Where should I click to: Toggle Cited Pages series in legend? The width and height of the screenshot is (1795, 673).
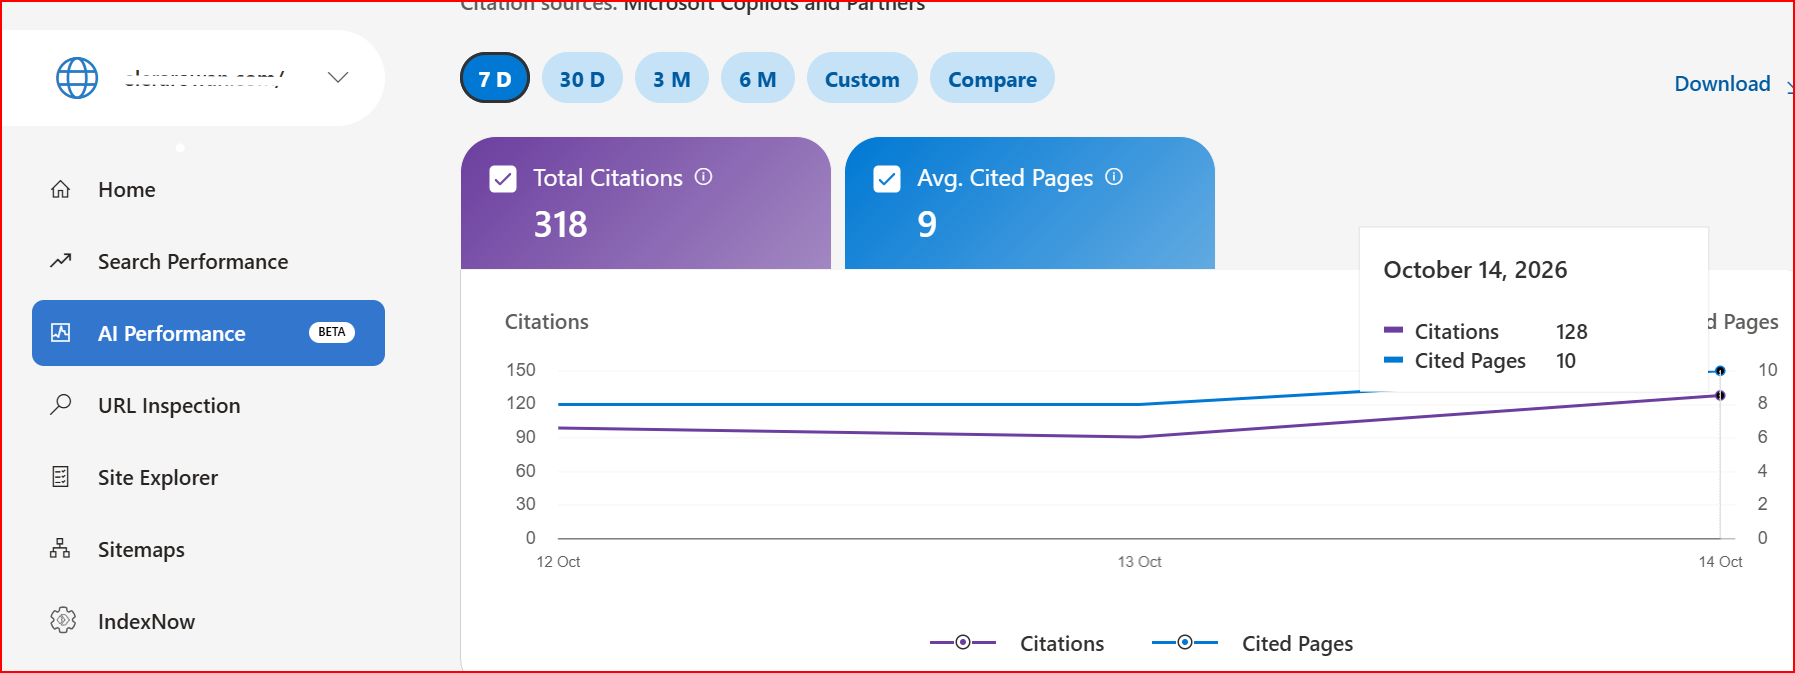click(x=1252, y=643)
